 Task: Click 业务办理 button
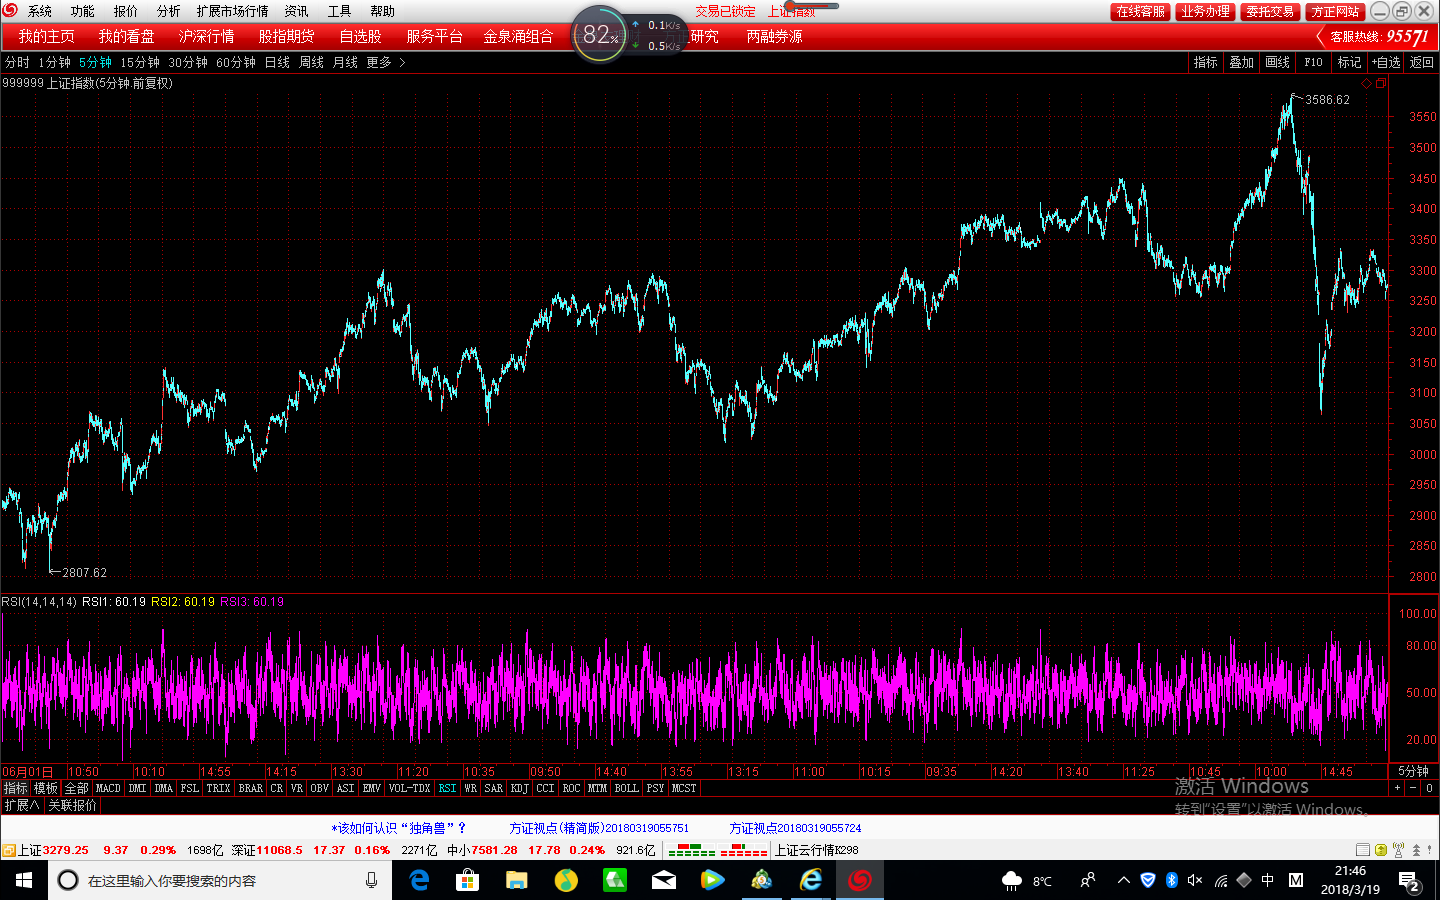point(1205,11)
